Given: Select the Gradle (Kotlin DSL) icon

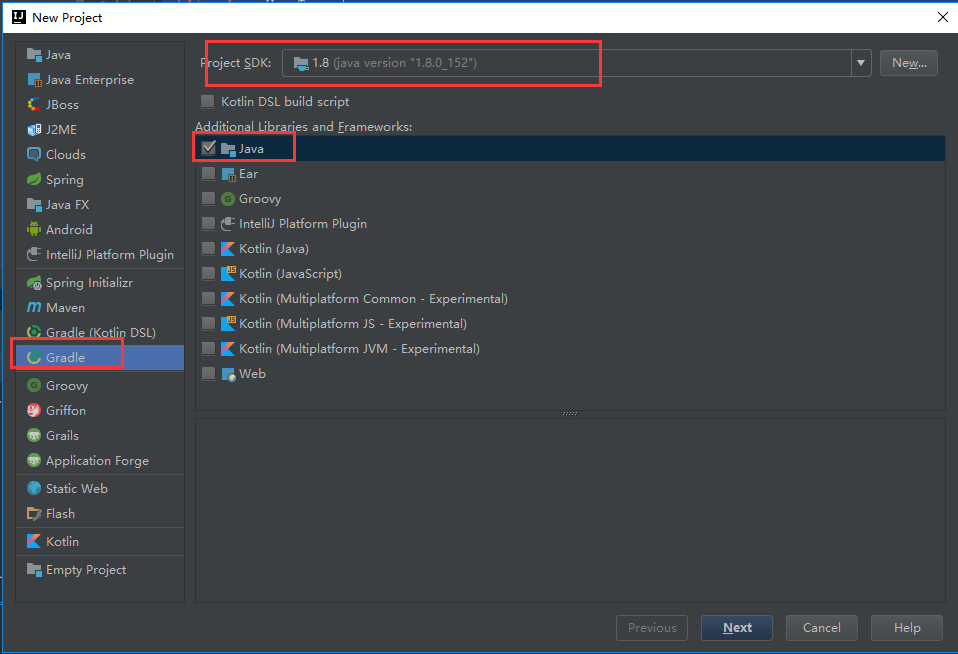Looking at the screenshot, I should click(x=34, y=332).
